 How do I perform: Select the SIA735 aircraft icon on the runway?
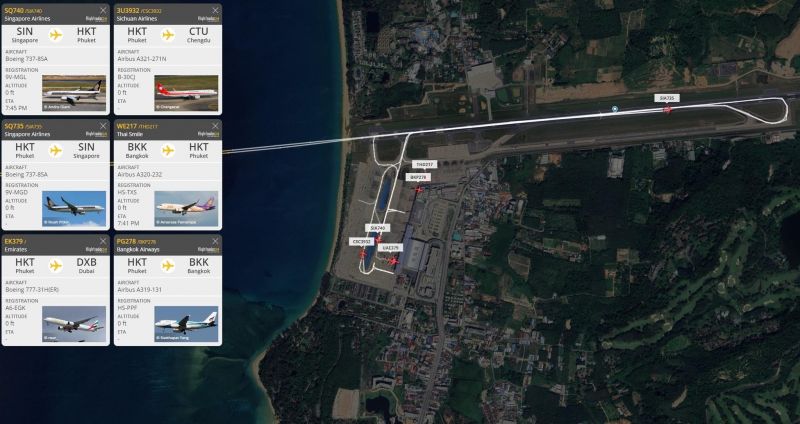click(x=667, y=109)
